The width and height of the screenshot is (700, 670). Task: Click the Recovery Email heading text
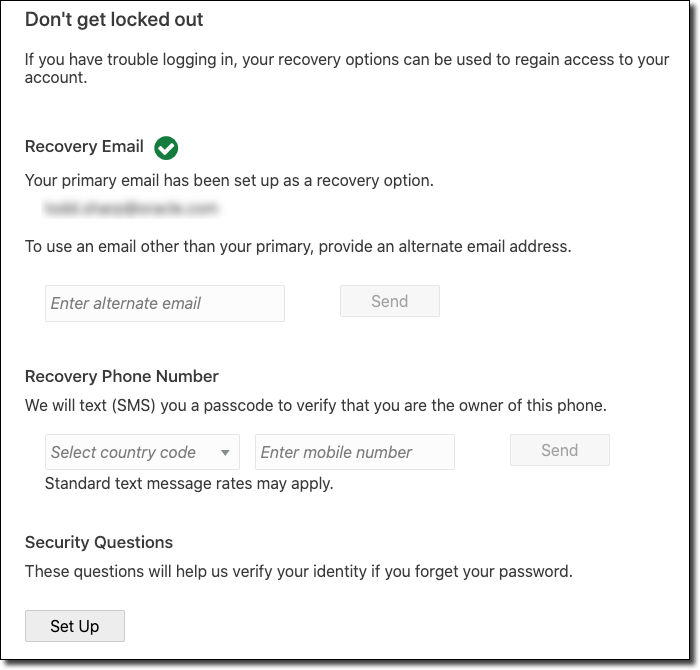tap(84, 147)
